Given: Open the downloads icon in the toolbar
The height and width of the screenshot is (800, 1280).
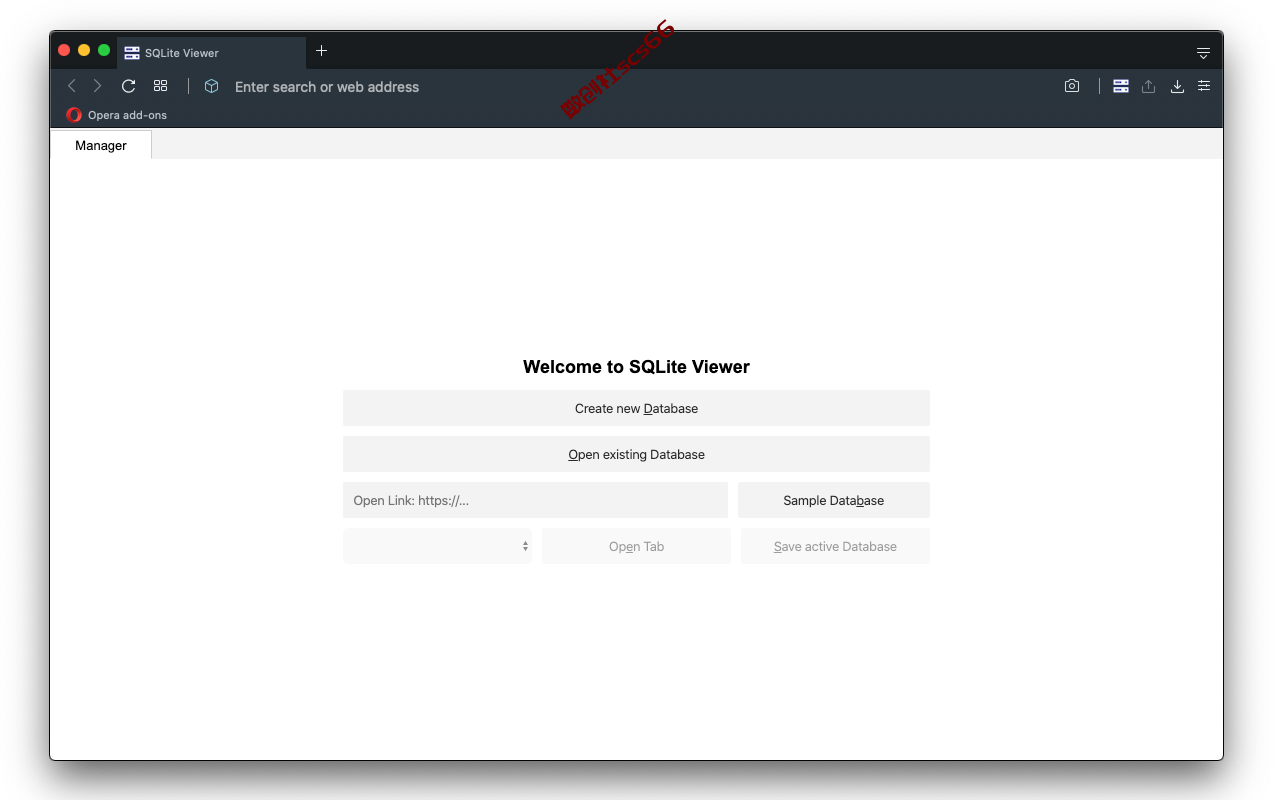Looking at the screenshot, I should coord(1177,86).
